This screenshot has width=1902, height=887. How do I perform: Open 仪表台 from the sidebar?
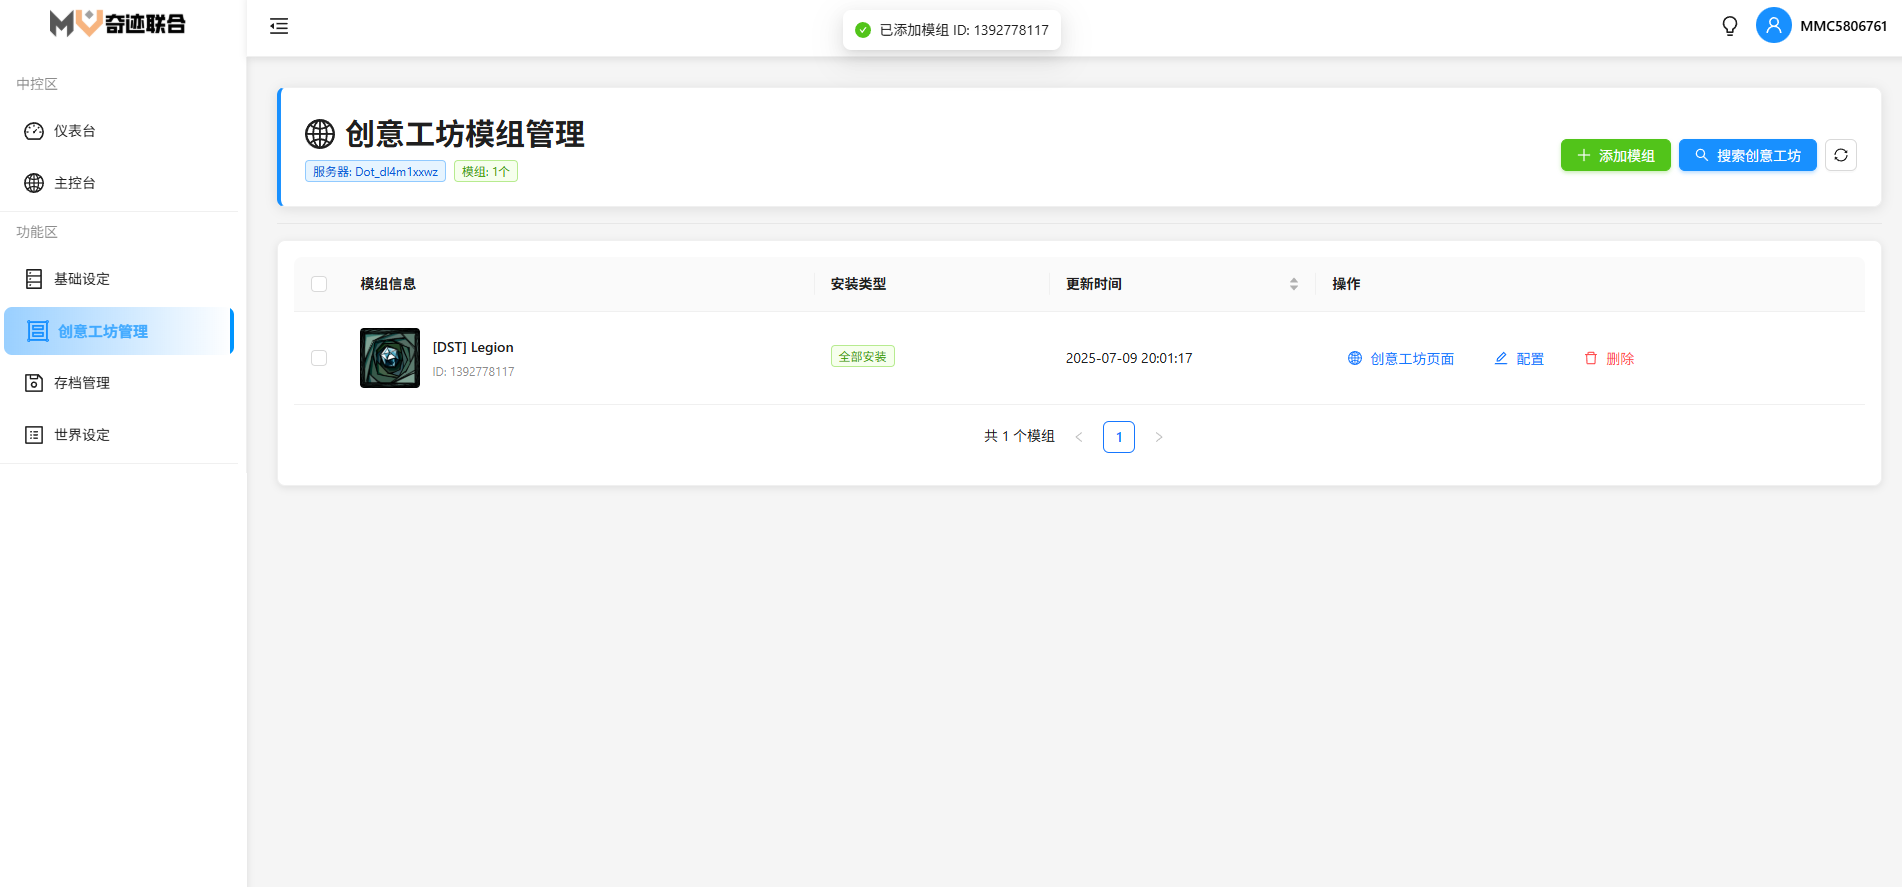pyautogui.click(x=75, y=131)
